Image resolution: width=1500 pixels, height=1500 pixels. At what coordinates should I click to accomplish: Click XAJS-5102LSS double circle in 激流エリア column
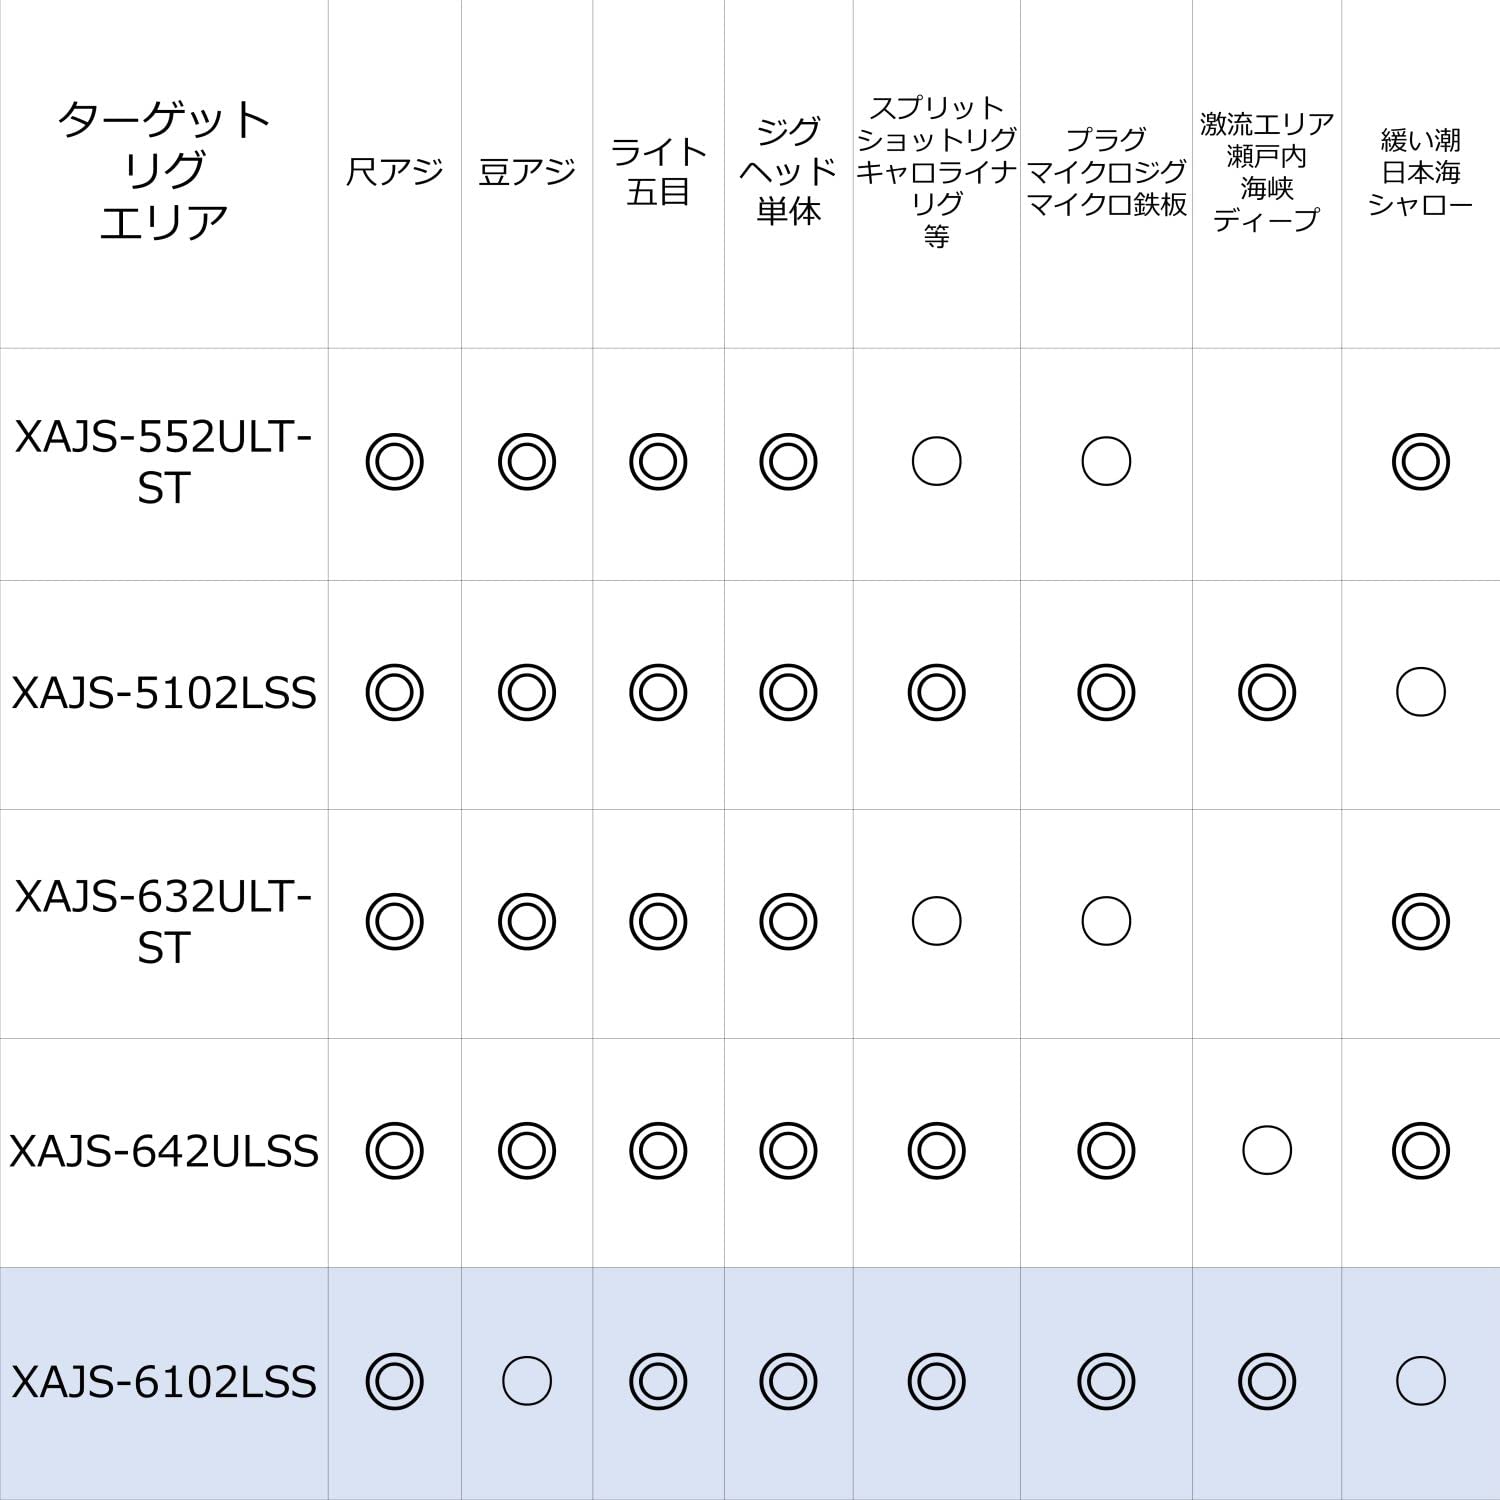1266,692
